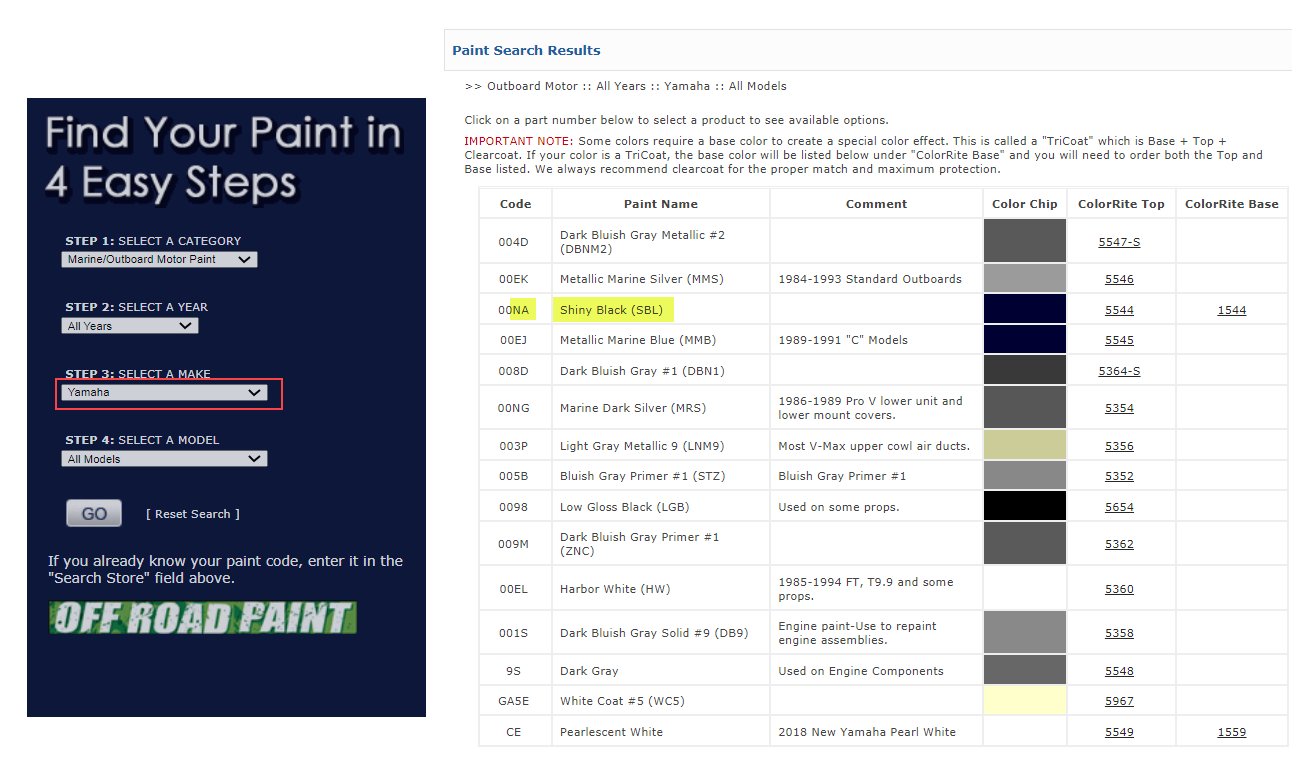Viewport: 1292px width, 757px height.
Task: Click the ColorRite Top column header
Action: pyautogui.click(x=1121, y=204)
